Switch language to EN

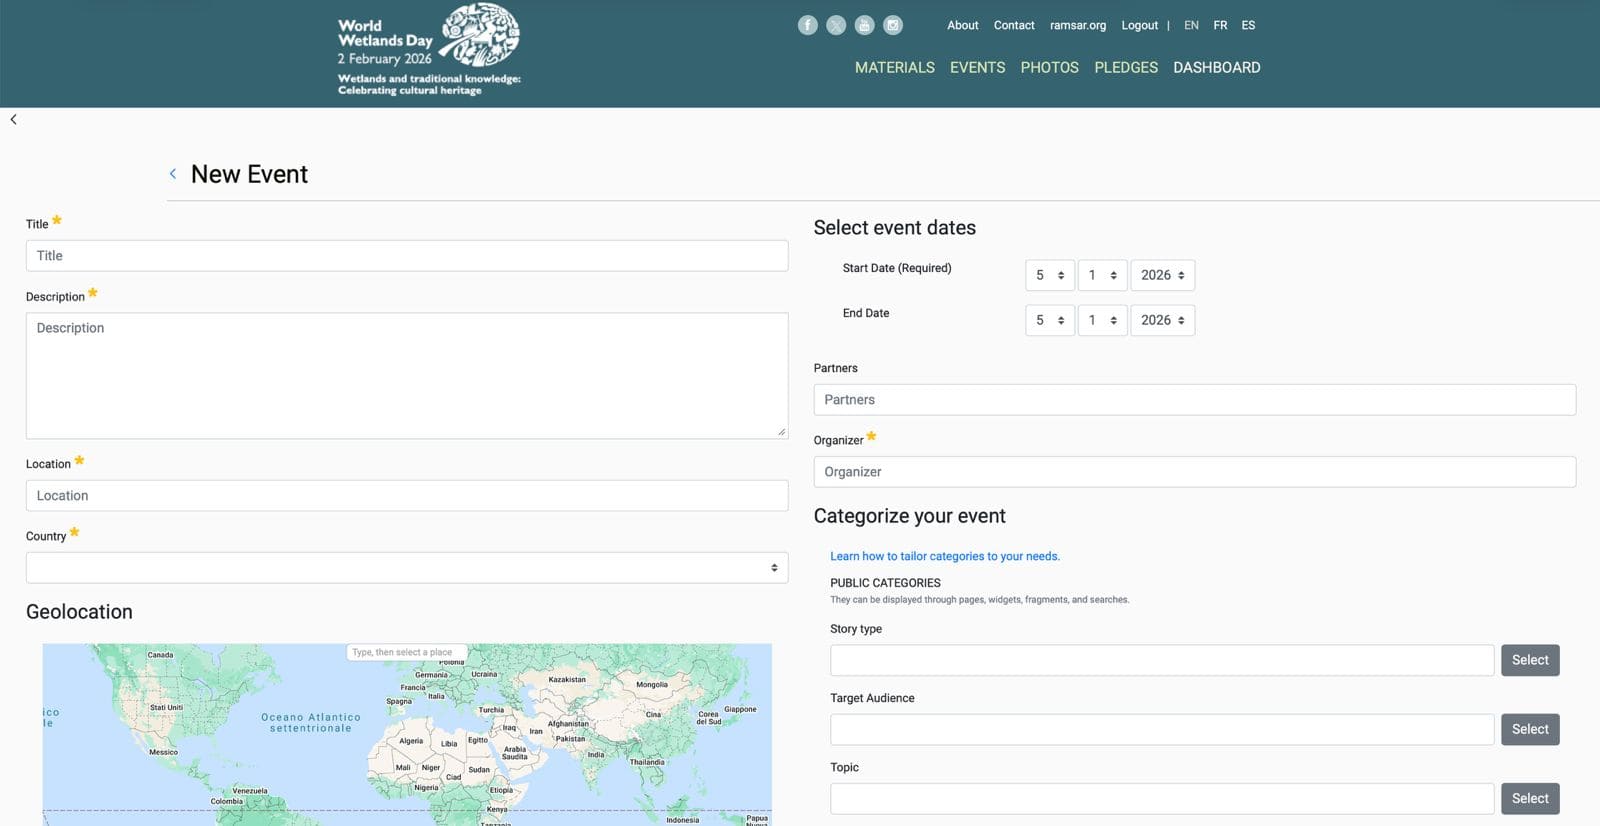click(1191, 25)
